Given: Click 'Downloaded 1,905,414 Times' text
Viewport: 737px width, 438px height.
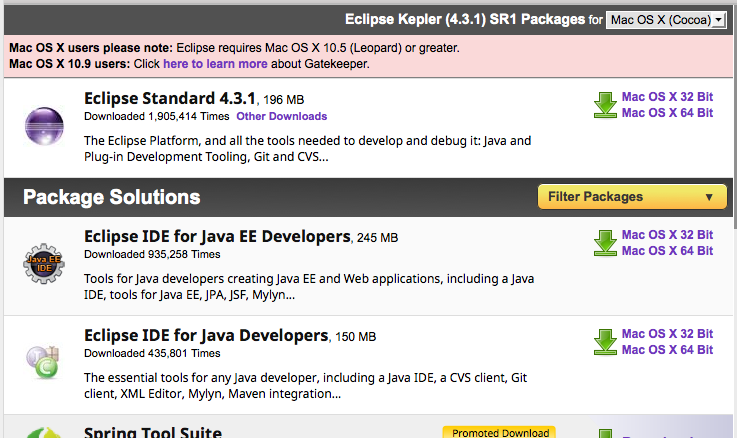Looking at the screenshot, I should tap(157, 116).
